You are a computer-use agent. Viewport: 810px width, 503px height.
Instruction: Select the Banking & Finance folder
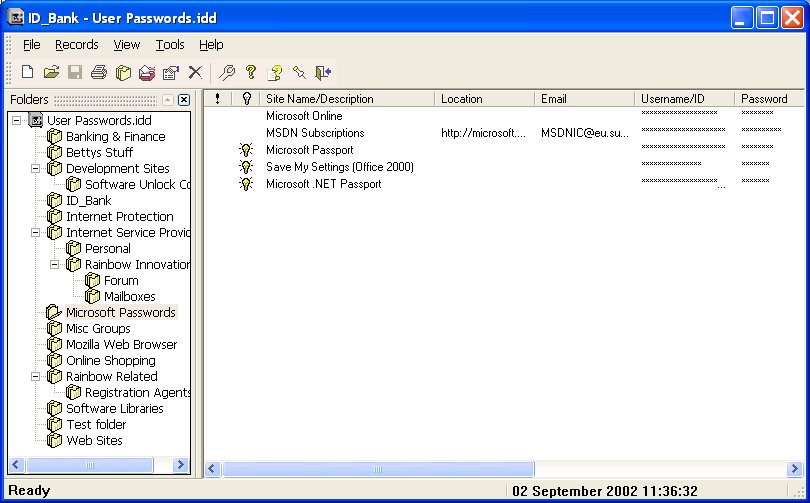(116, 136)
